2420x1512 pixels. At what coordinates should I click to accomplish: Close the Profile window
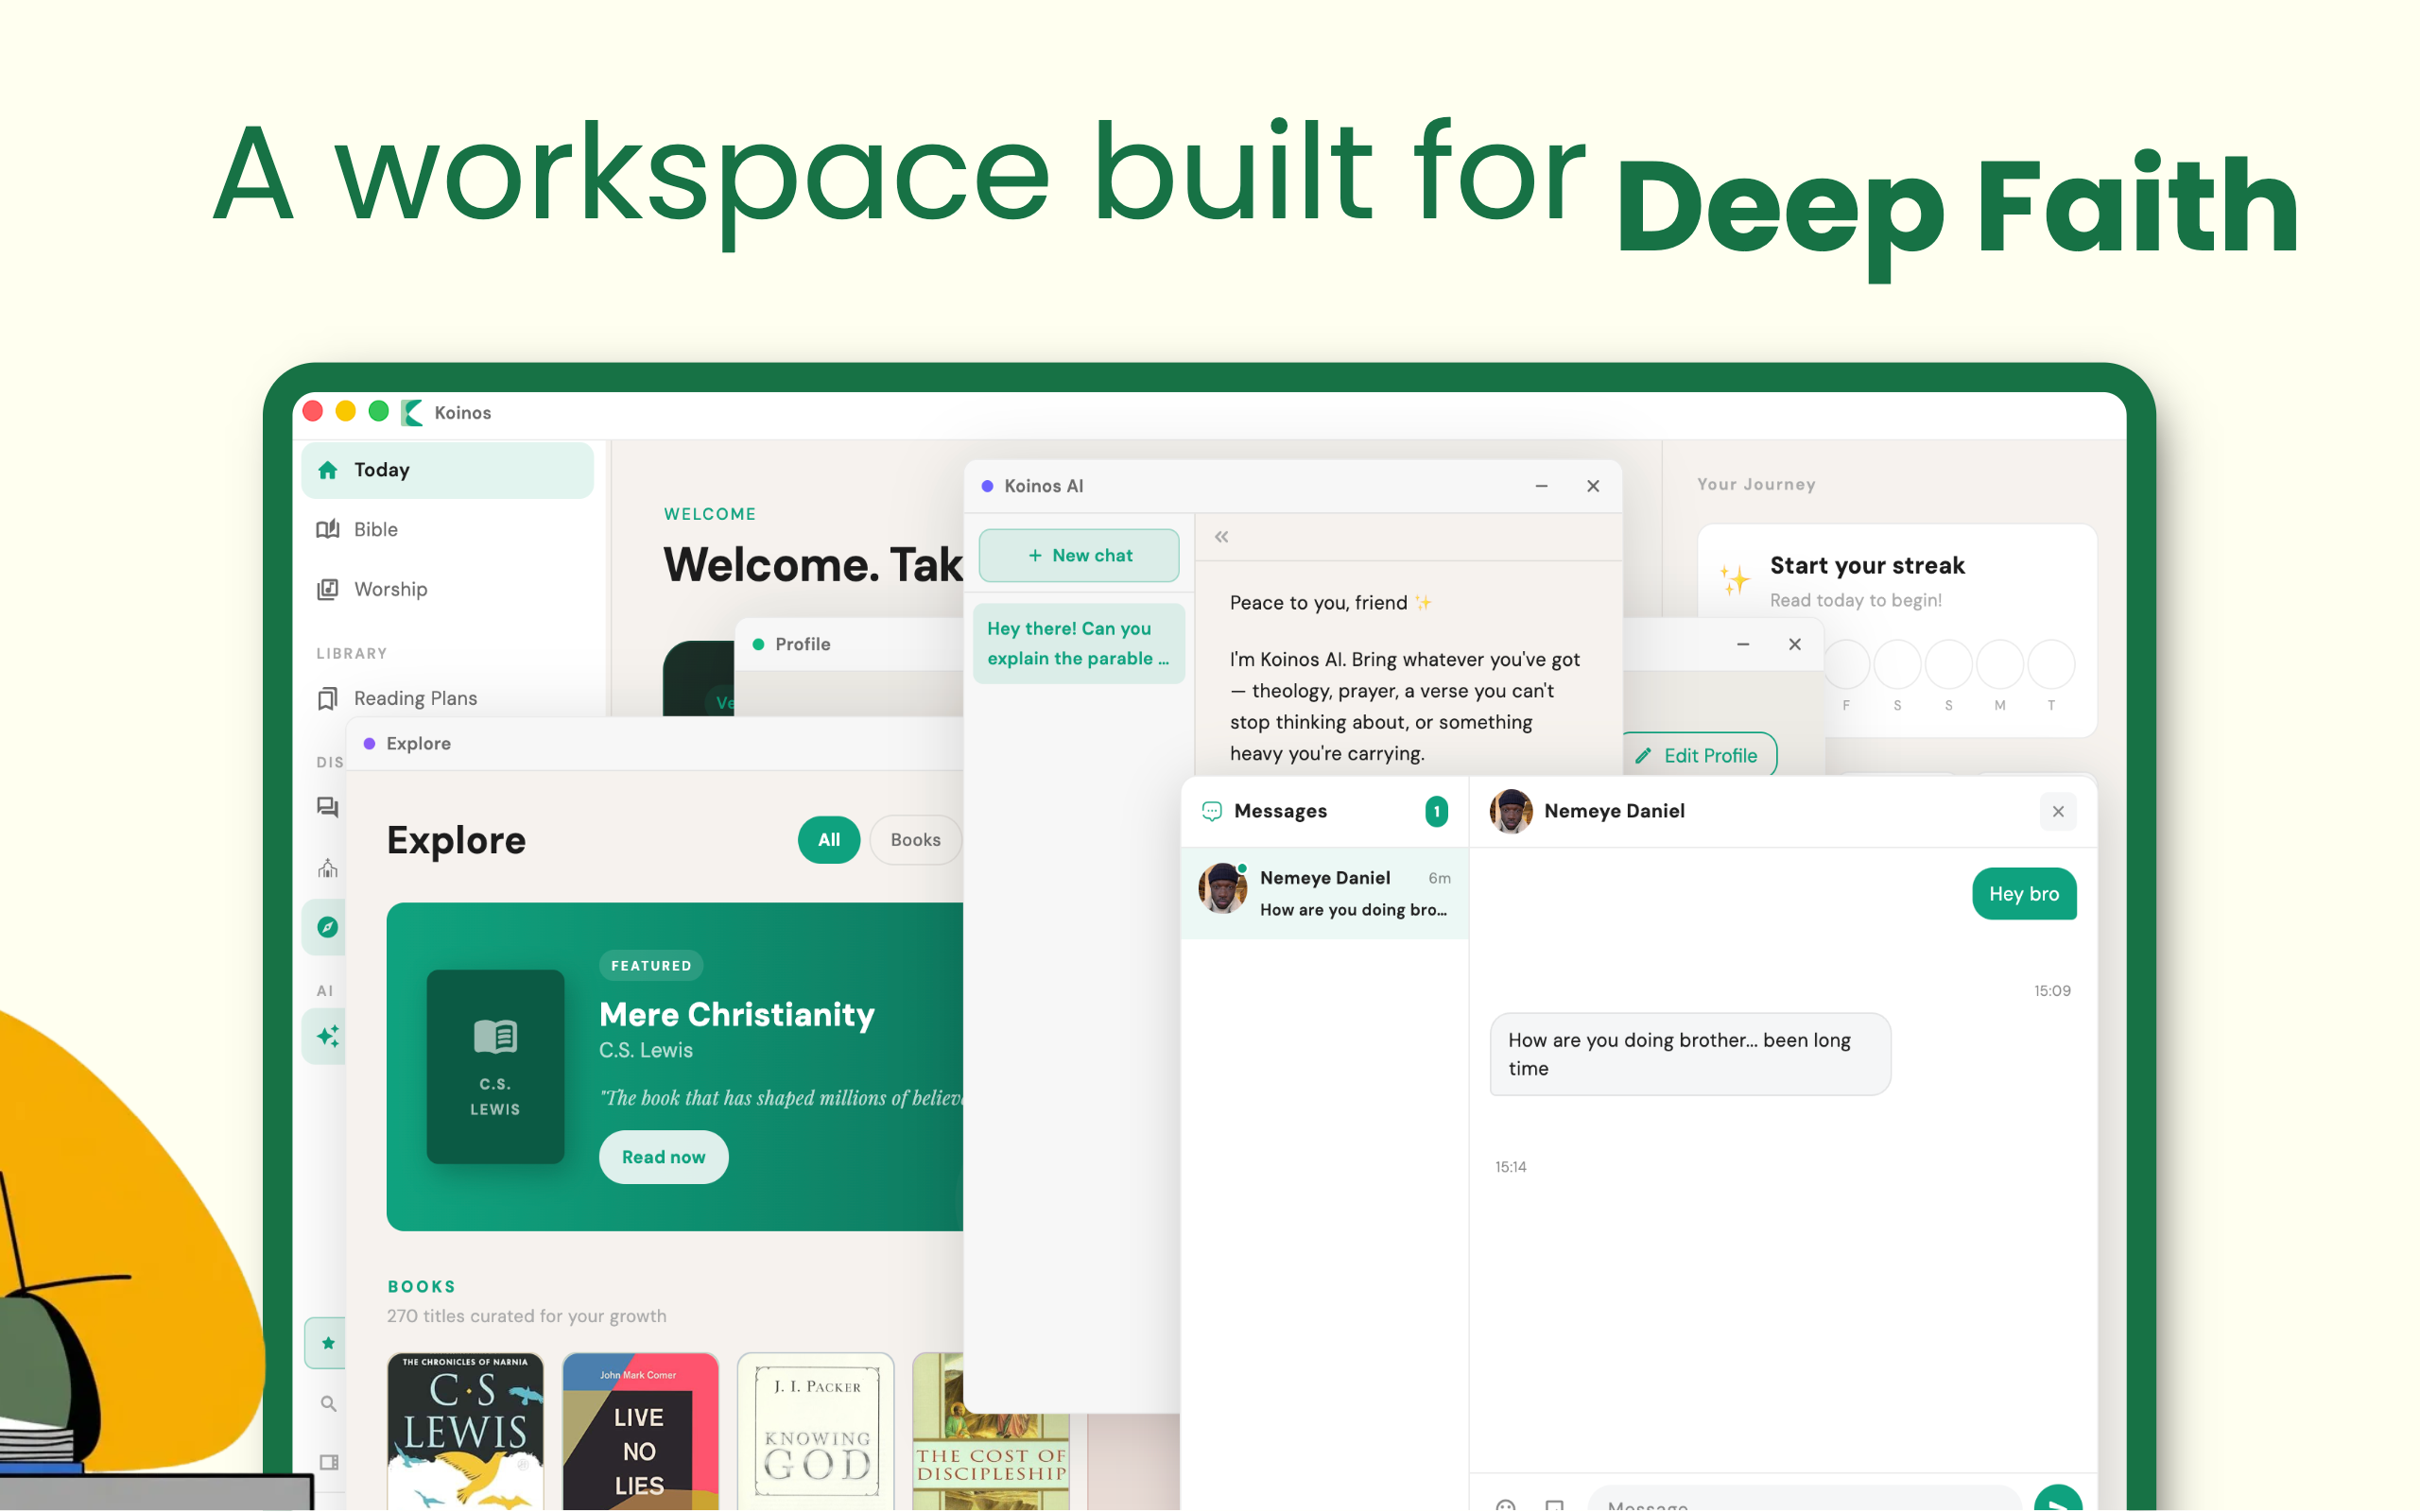[1795, 644]
